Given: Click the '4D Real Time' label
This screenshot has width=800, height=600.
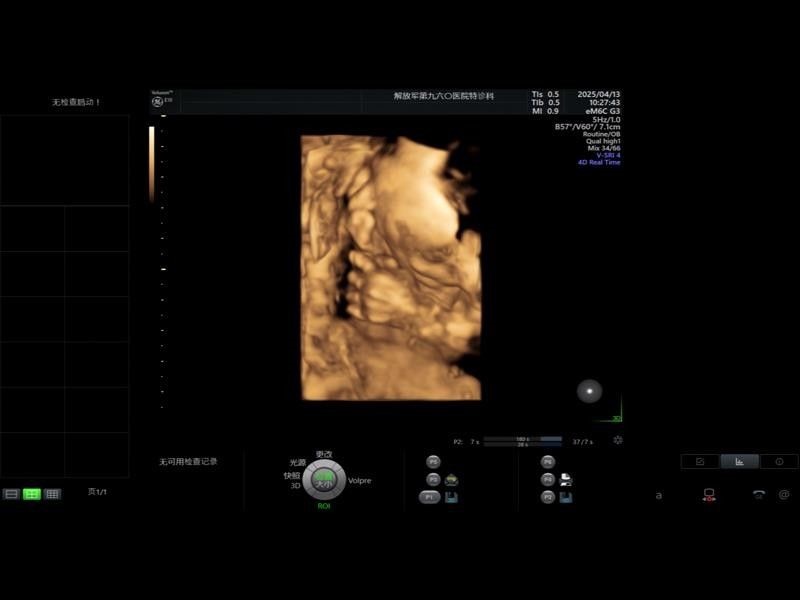Looking at the screenshot, I should click(599, 162).
